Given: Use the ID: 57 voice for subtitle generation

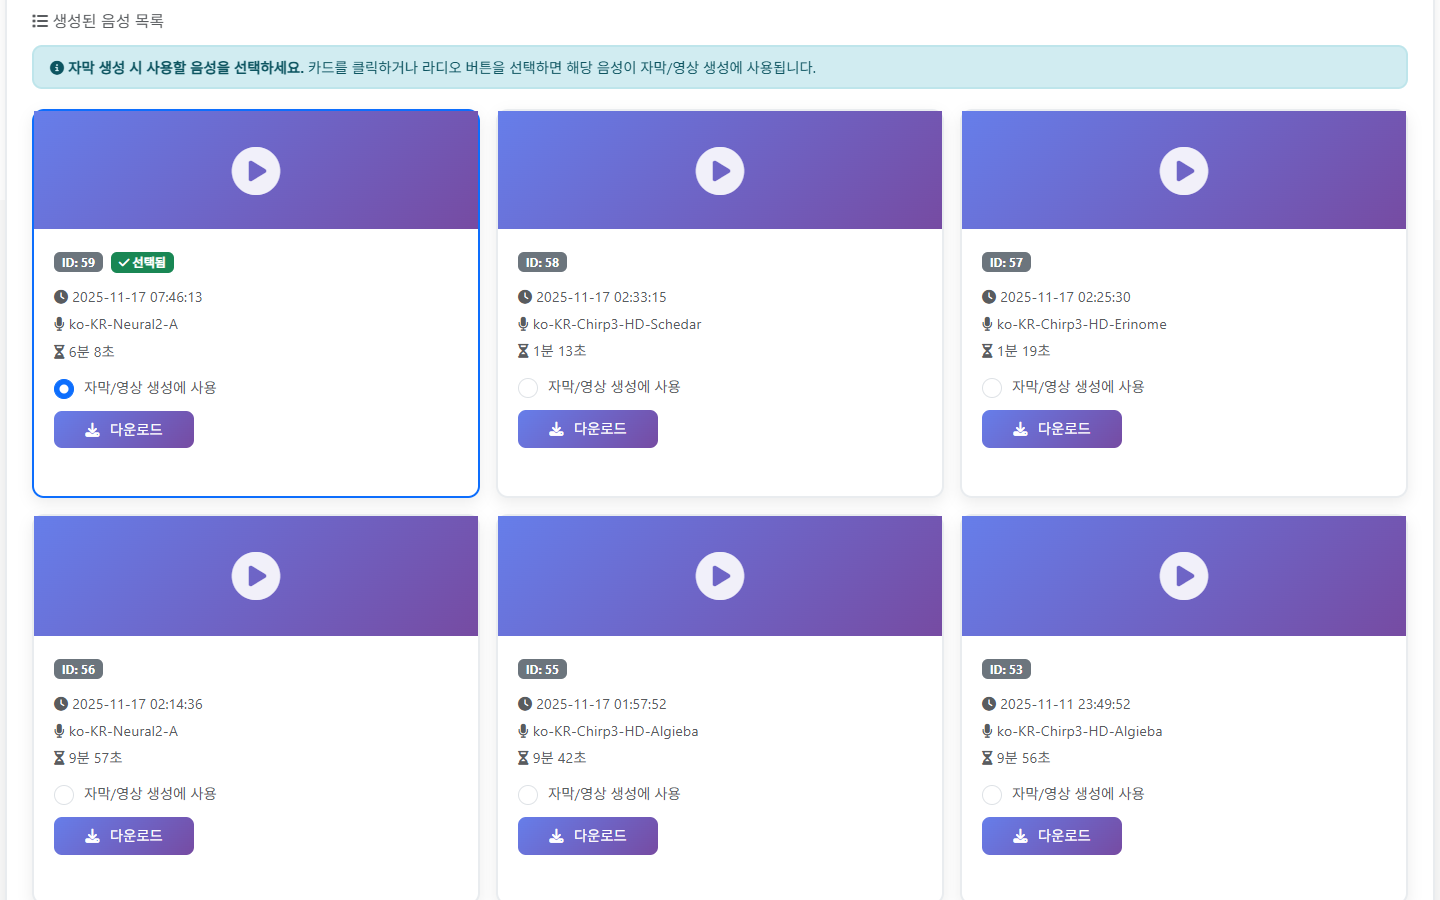Looking at the screenshot, I should (x=992, y=388).
